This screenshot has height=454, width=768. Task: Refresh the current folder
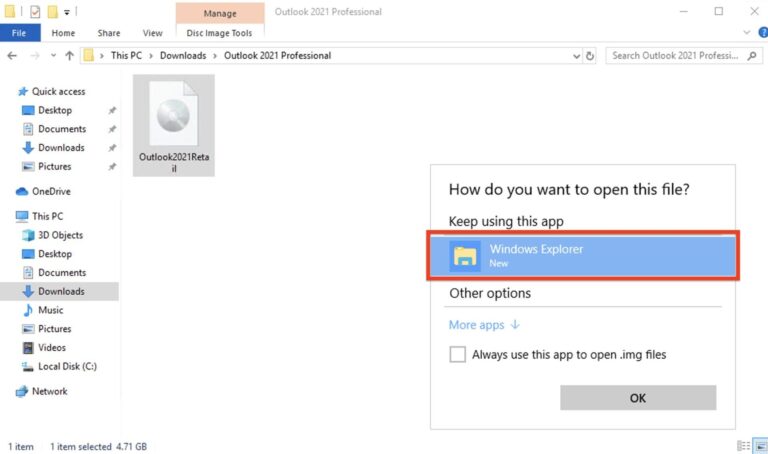tap(590, 56)
